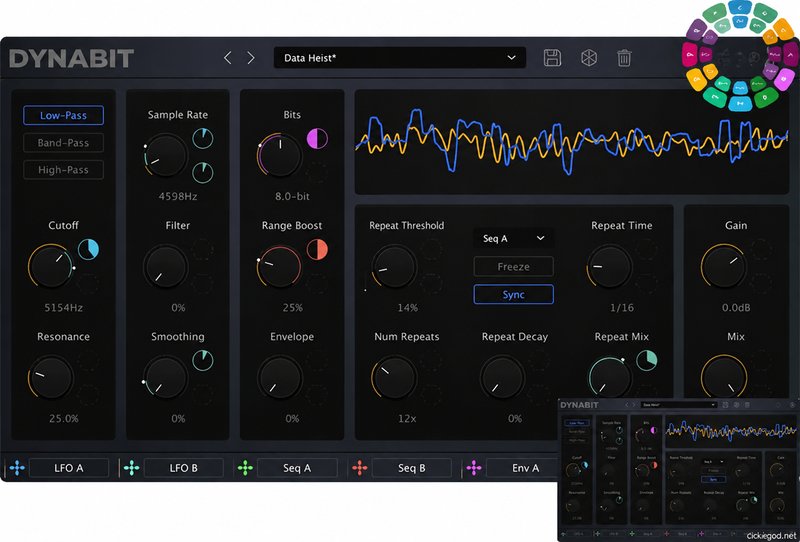
Task: Click the green Seq A drag handle icon
Action: pos(245,468)
